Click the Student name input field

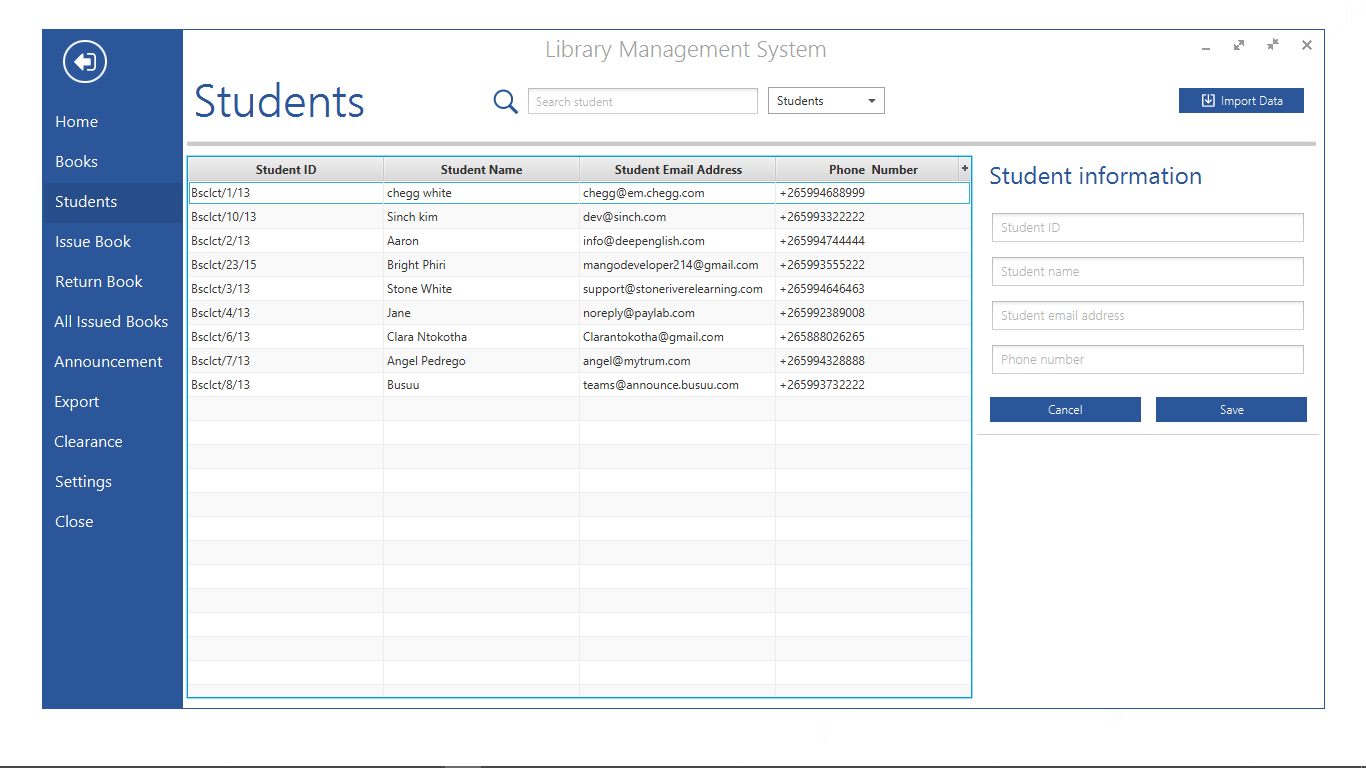1147,271
